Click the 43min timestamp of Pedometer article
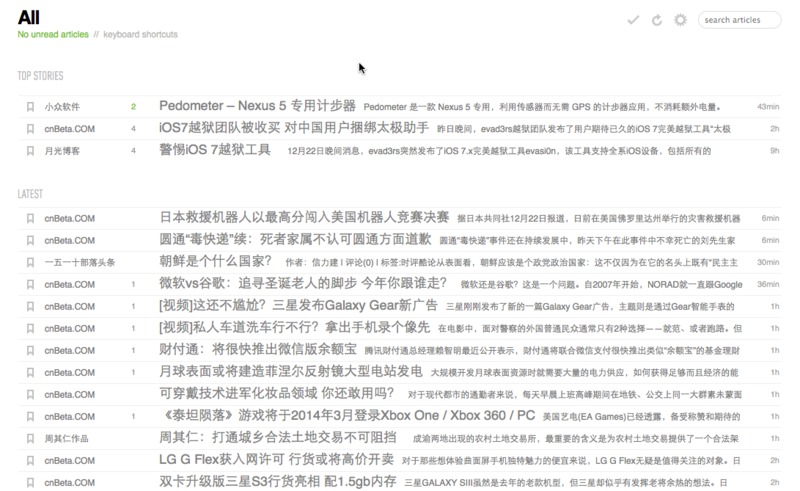The image size is (800, 491). pos(768,107)
